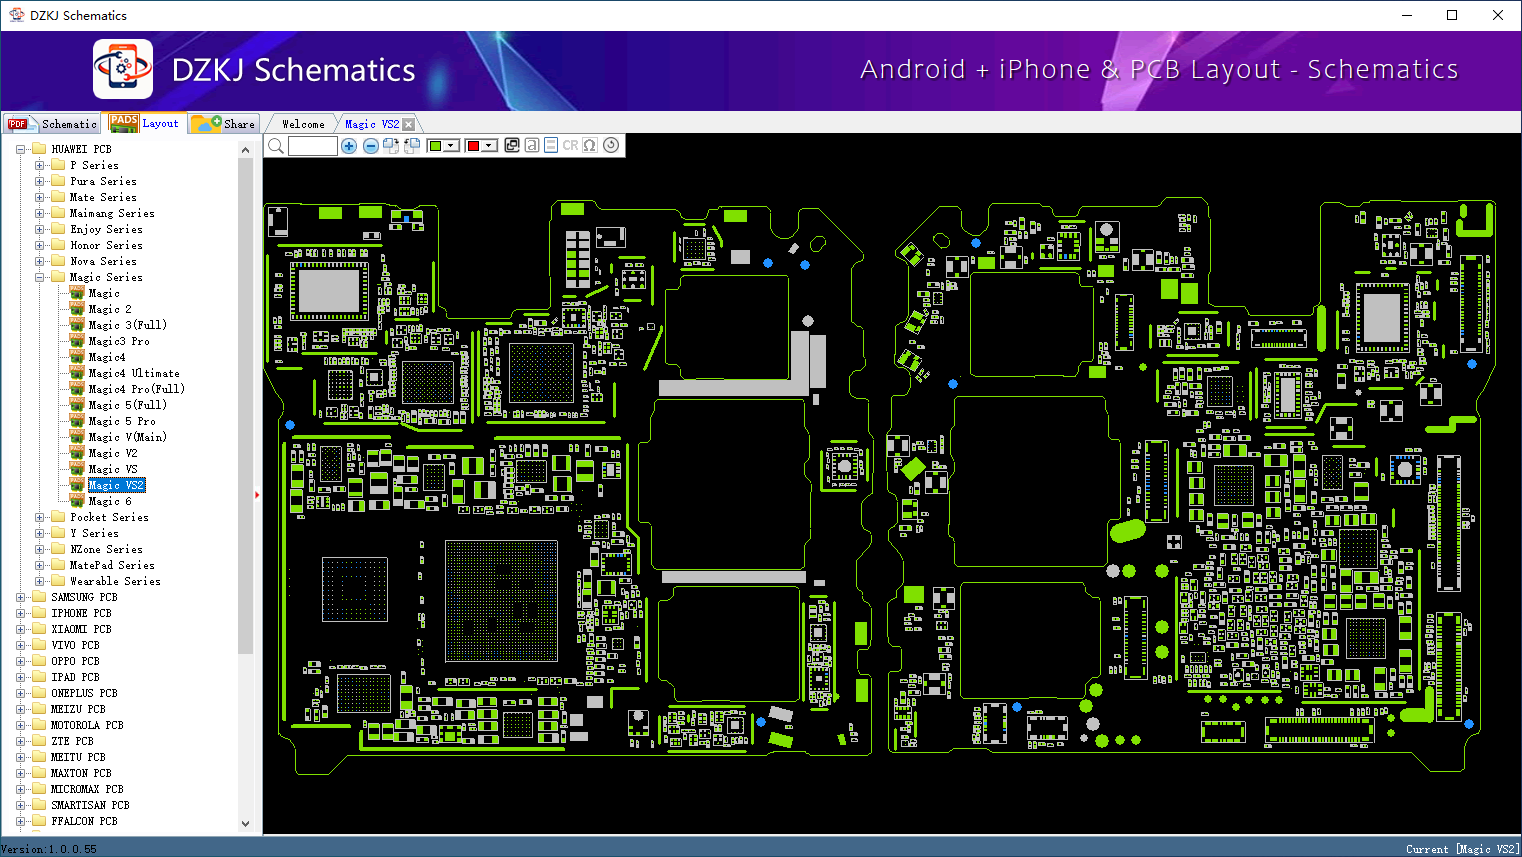Screen dimensions: 1522x857
Task: Rotate the board view clockwise
Action: (x=391, y=146)
